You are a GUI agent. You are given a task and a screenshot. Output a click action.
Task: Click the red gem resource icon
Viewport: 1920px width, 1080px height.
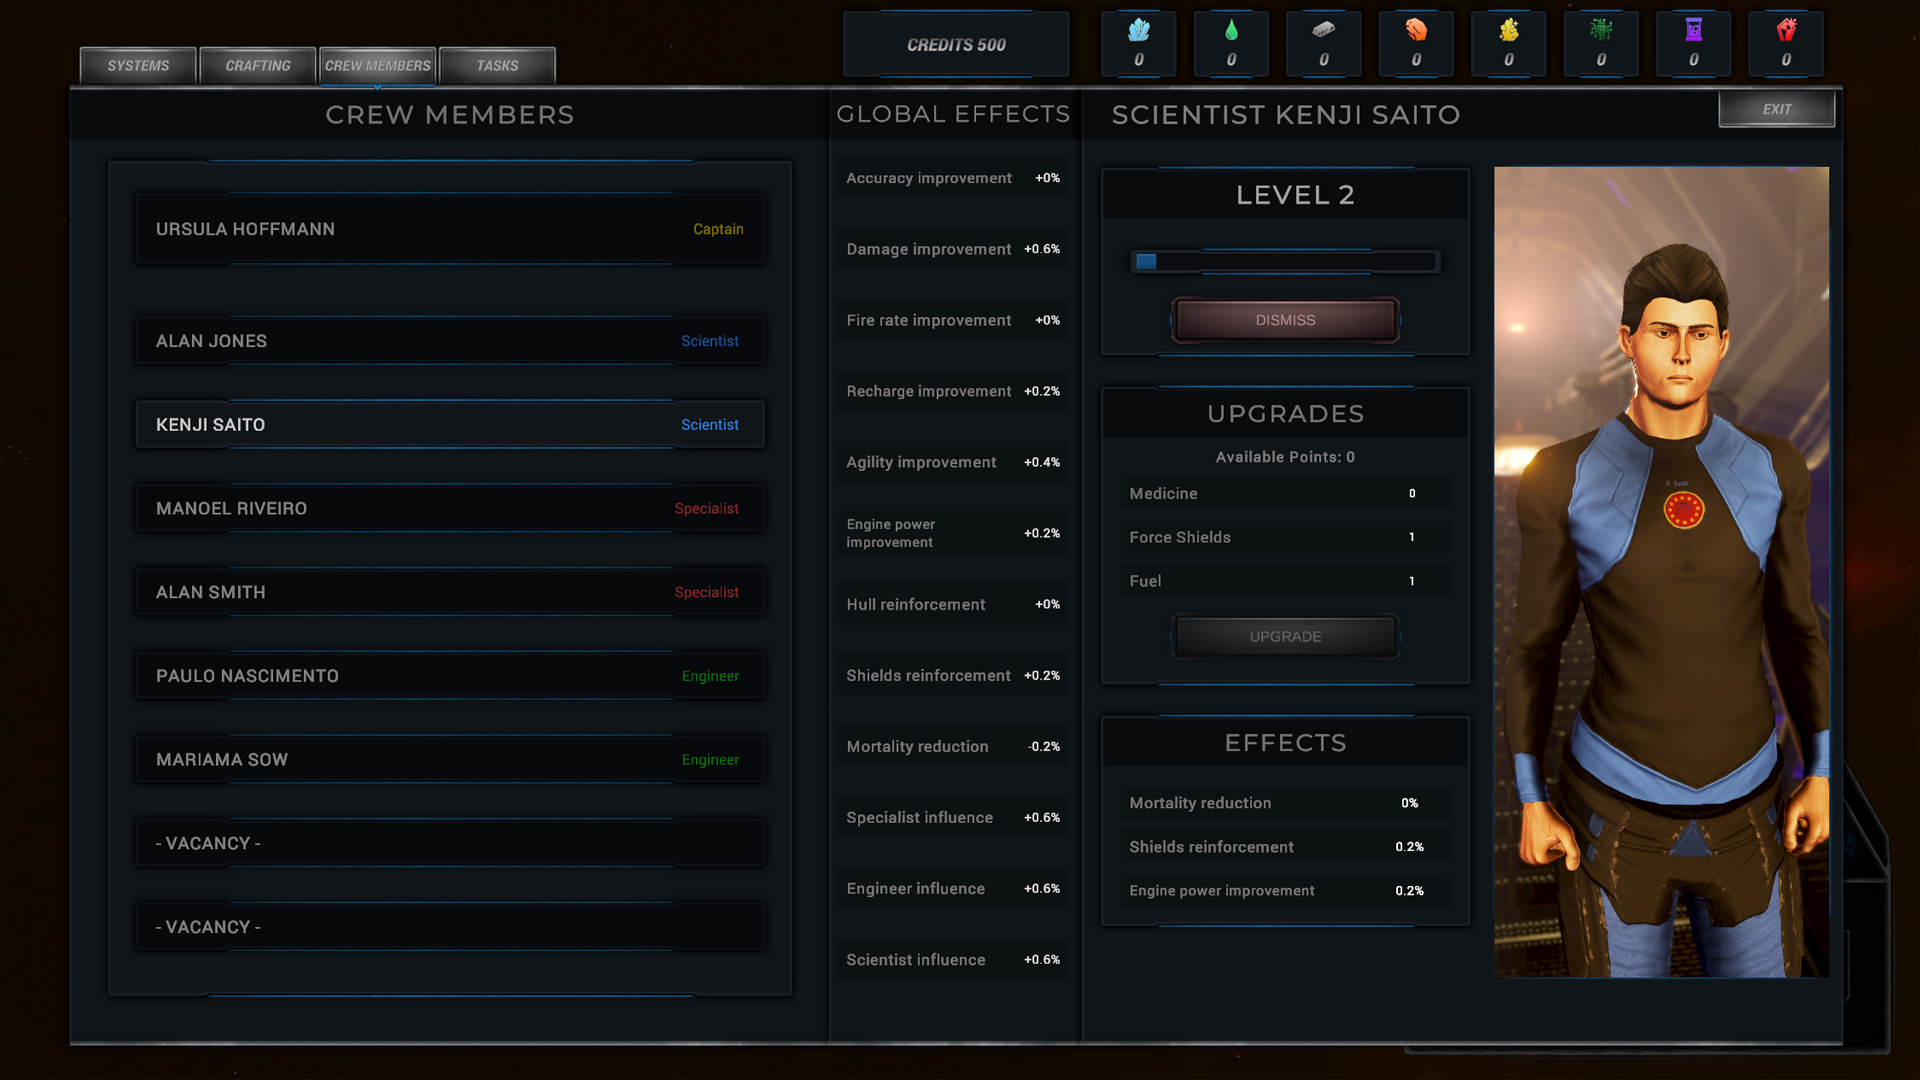click(1786, 30)
